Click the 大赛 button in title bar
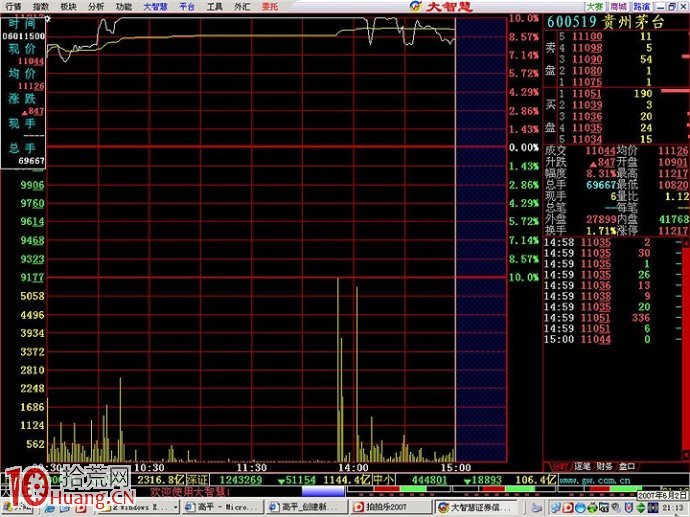This screenshot has width=690, height=517. tap(595, 7)
